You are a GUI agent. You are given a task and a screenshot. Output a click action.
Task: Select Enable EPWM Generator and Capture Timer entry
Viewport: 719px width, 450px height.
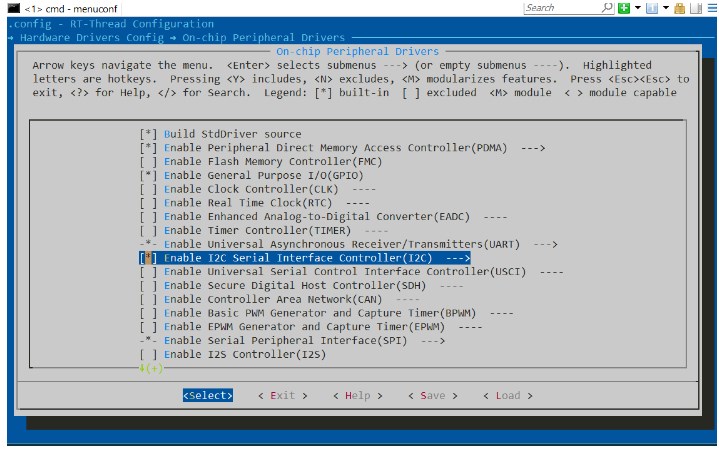coord(304,327)
